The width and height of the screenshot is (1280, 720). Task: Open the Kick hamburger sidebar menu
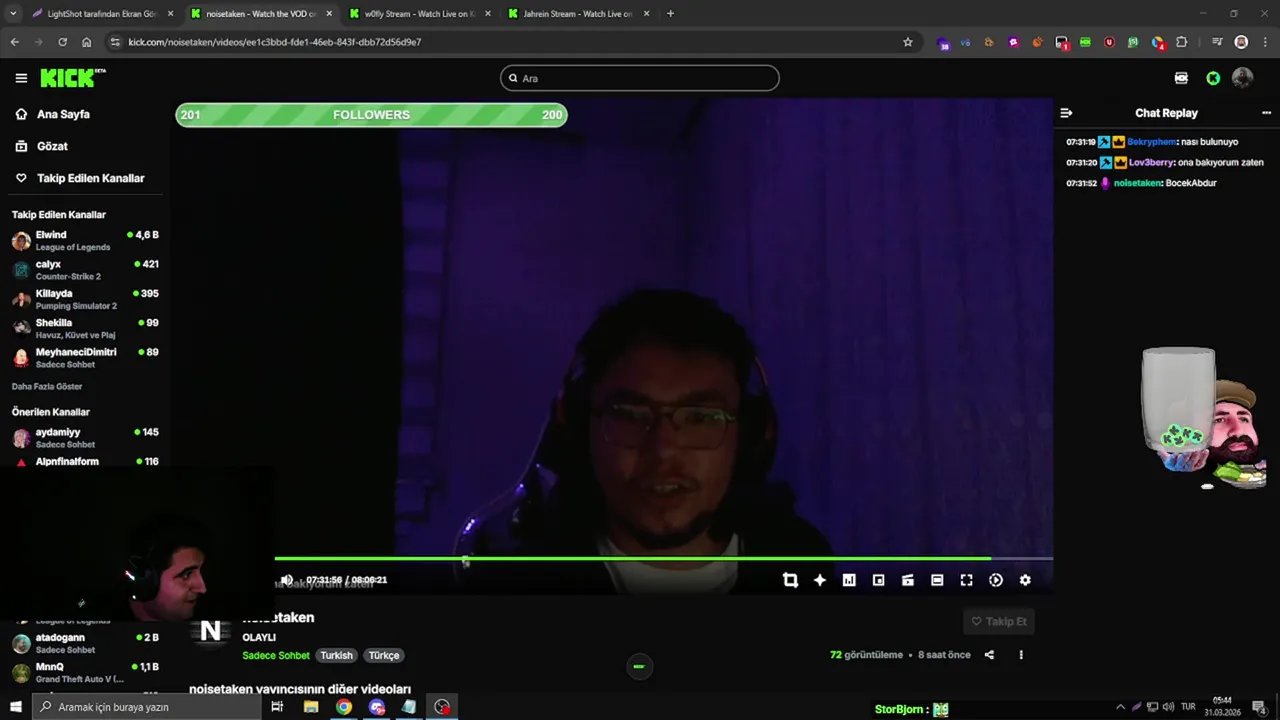click(21, 78)
